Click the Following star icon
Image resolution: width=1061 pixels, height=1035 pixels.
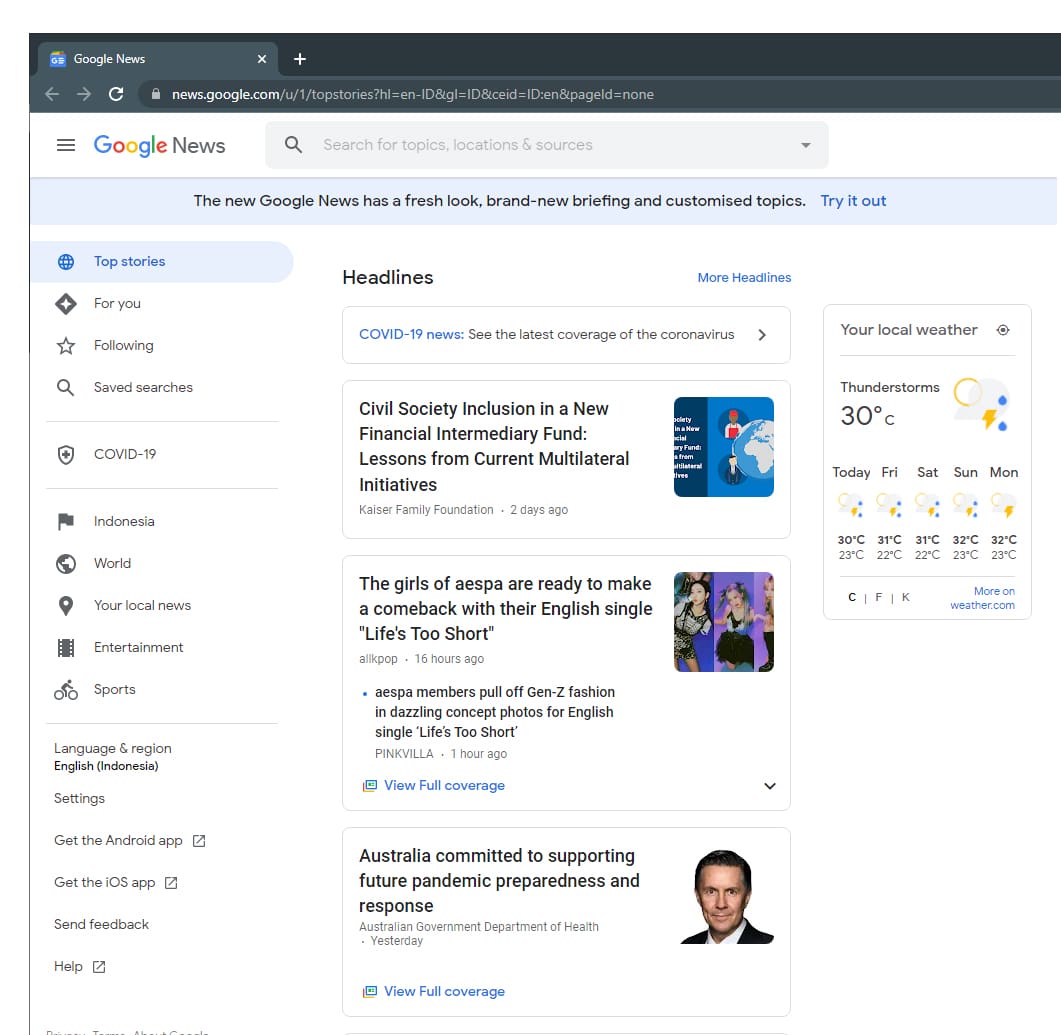coord(66,346)
